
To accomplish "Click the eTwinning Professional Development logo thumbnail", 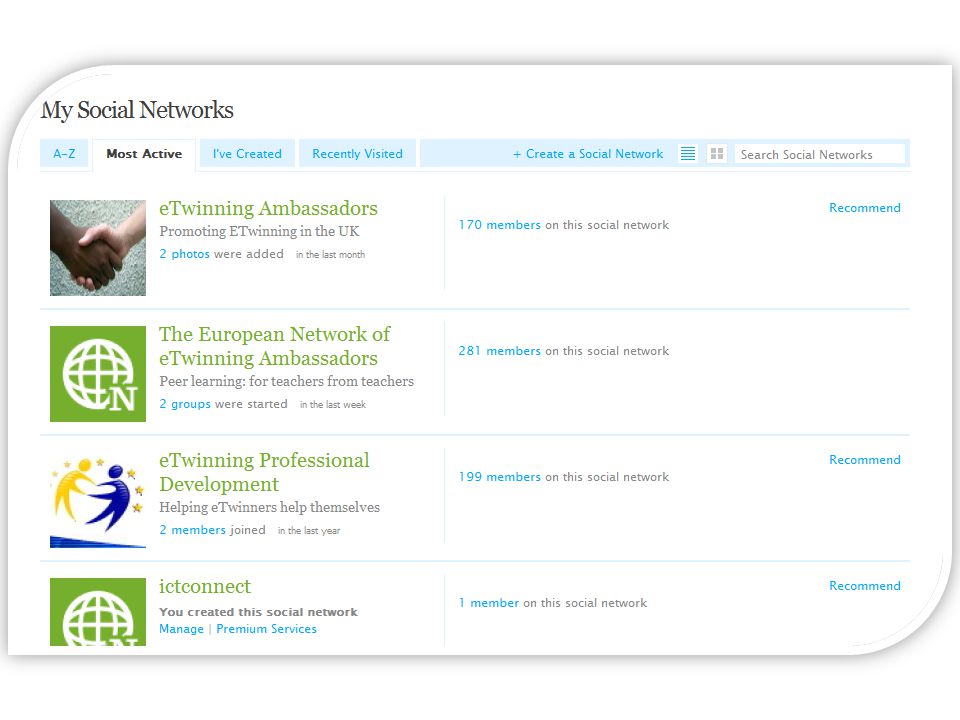I will (x=98, y=500).
